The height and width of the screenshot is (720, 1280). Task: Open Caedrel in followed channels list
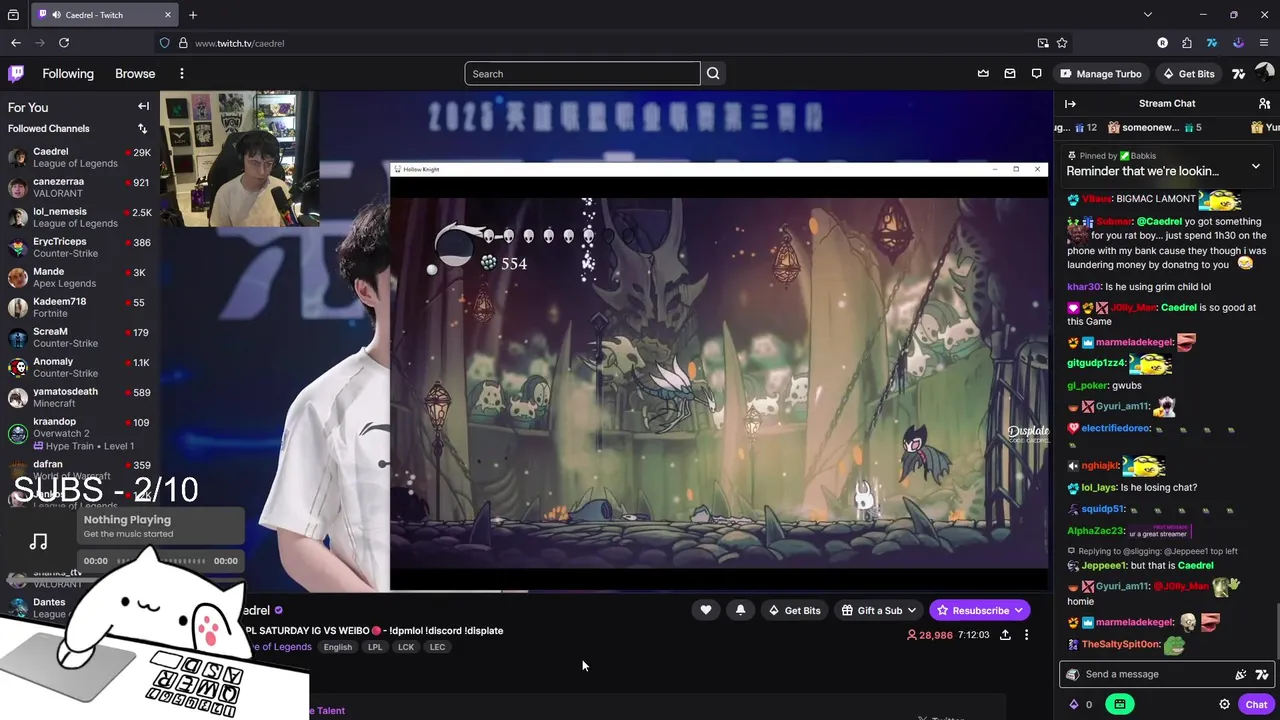pyautogui.click(x=79, y=158)
